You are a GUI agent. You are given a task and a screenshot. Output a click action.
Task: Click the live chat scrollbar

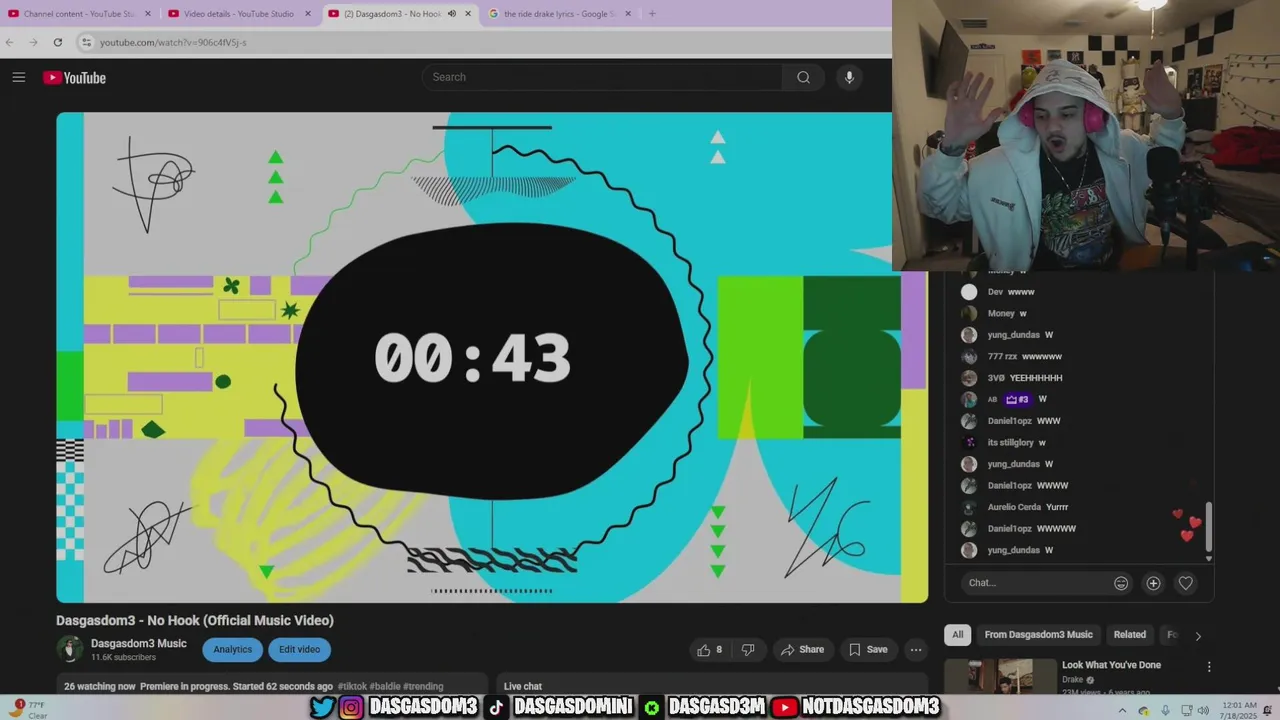(1208, 527)
